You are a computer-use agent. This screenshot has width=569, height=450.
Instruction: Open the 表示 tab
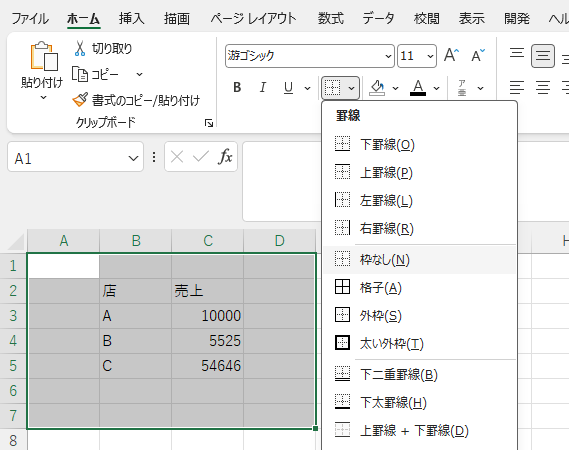(x=472, y=18)
